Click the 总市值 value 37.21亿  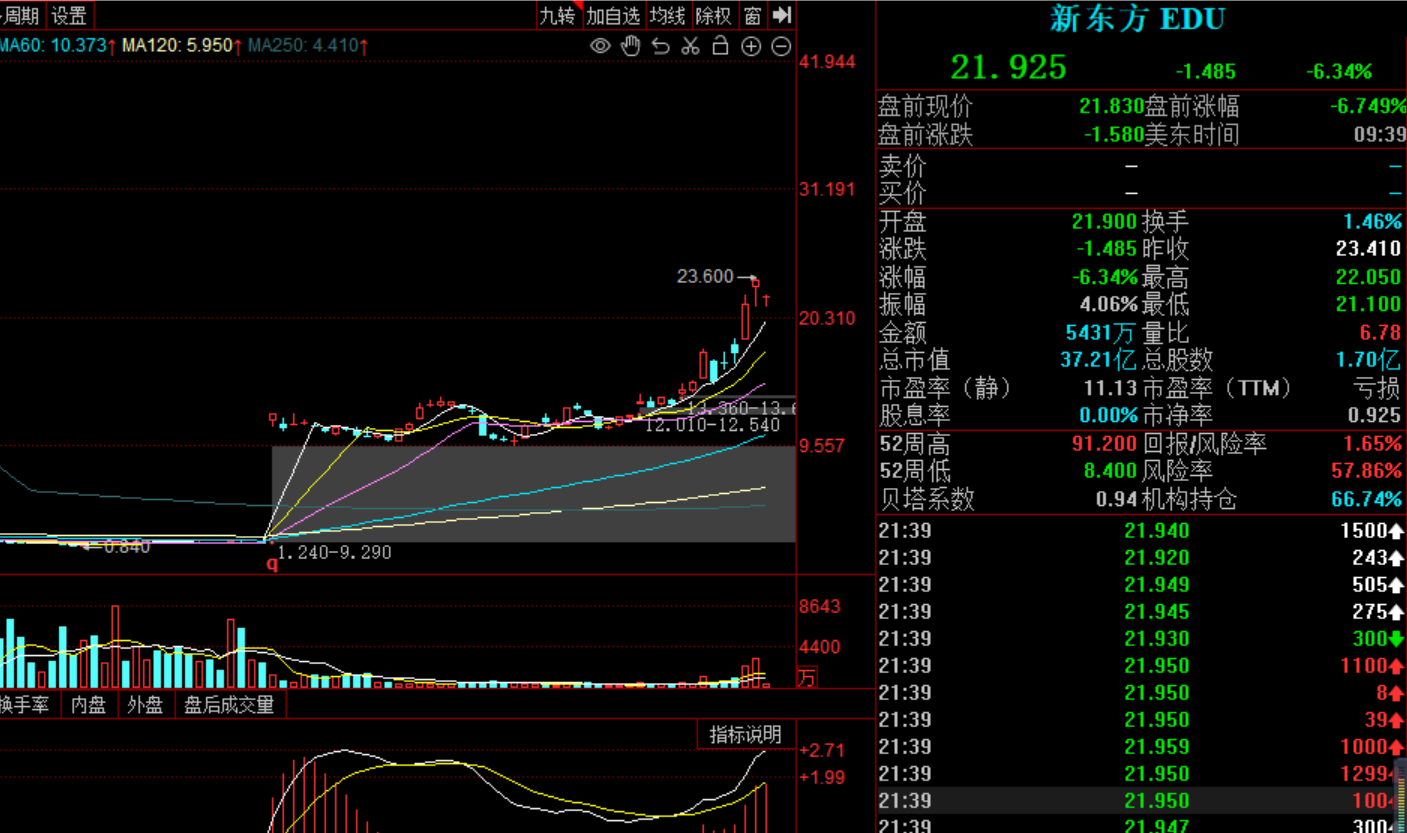click(1098, 360)
